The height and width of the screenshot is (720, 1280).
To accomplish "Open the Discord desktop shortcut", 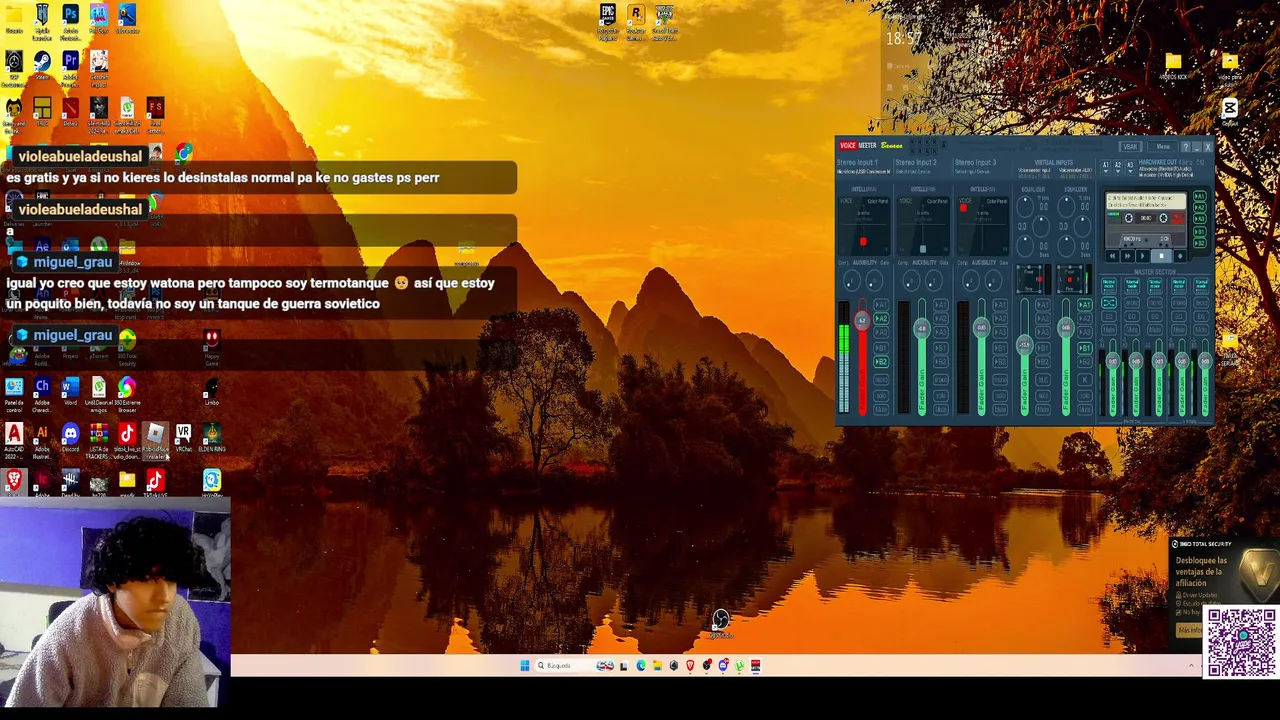I will click(70, 435).
